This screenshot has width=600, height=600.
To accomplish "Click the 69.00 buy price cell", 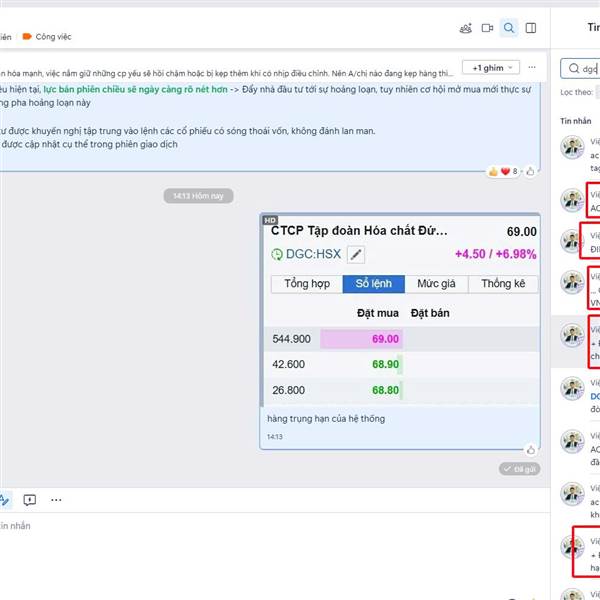I will pos(361,339).
